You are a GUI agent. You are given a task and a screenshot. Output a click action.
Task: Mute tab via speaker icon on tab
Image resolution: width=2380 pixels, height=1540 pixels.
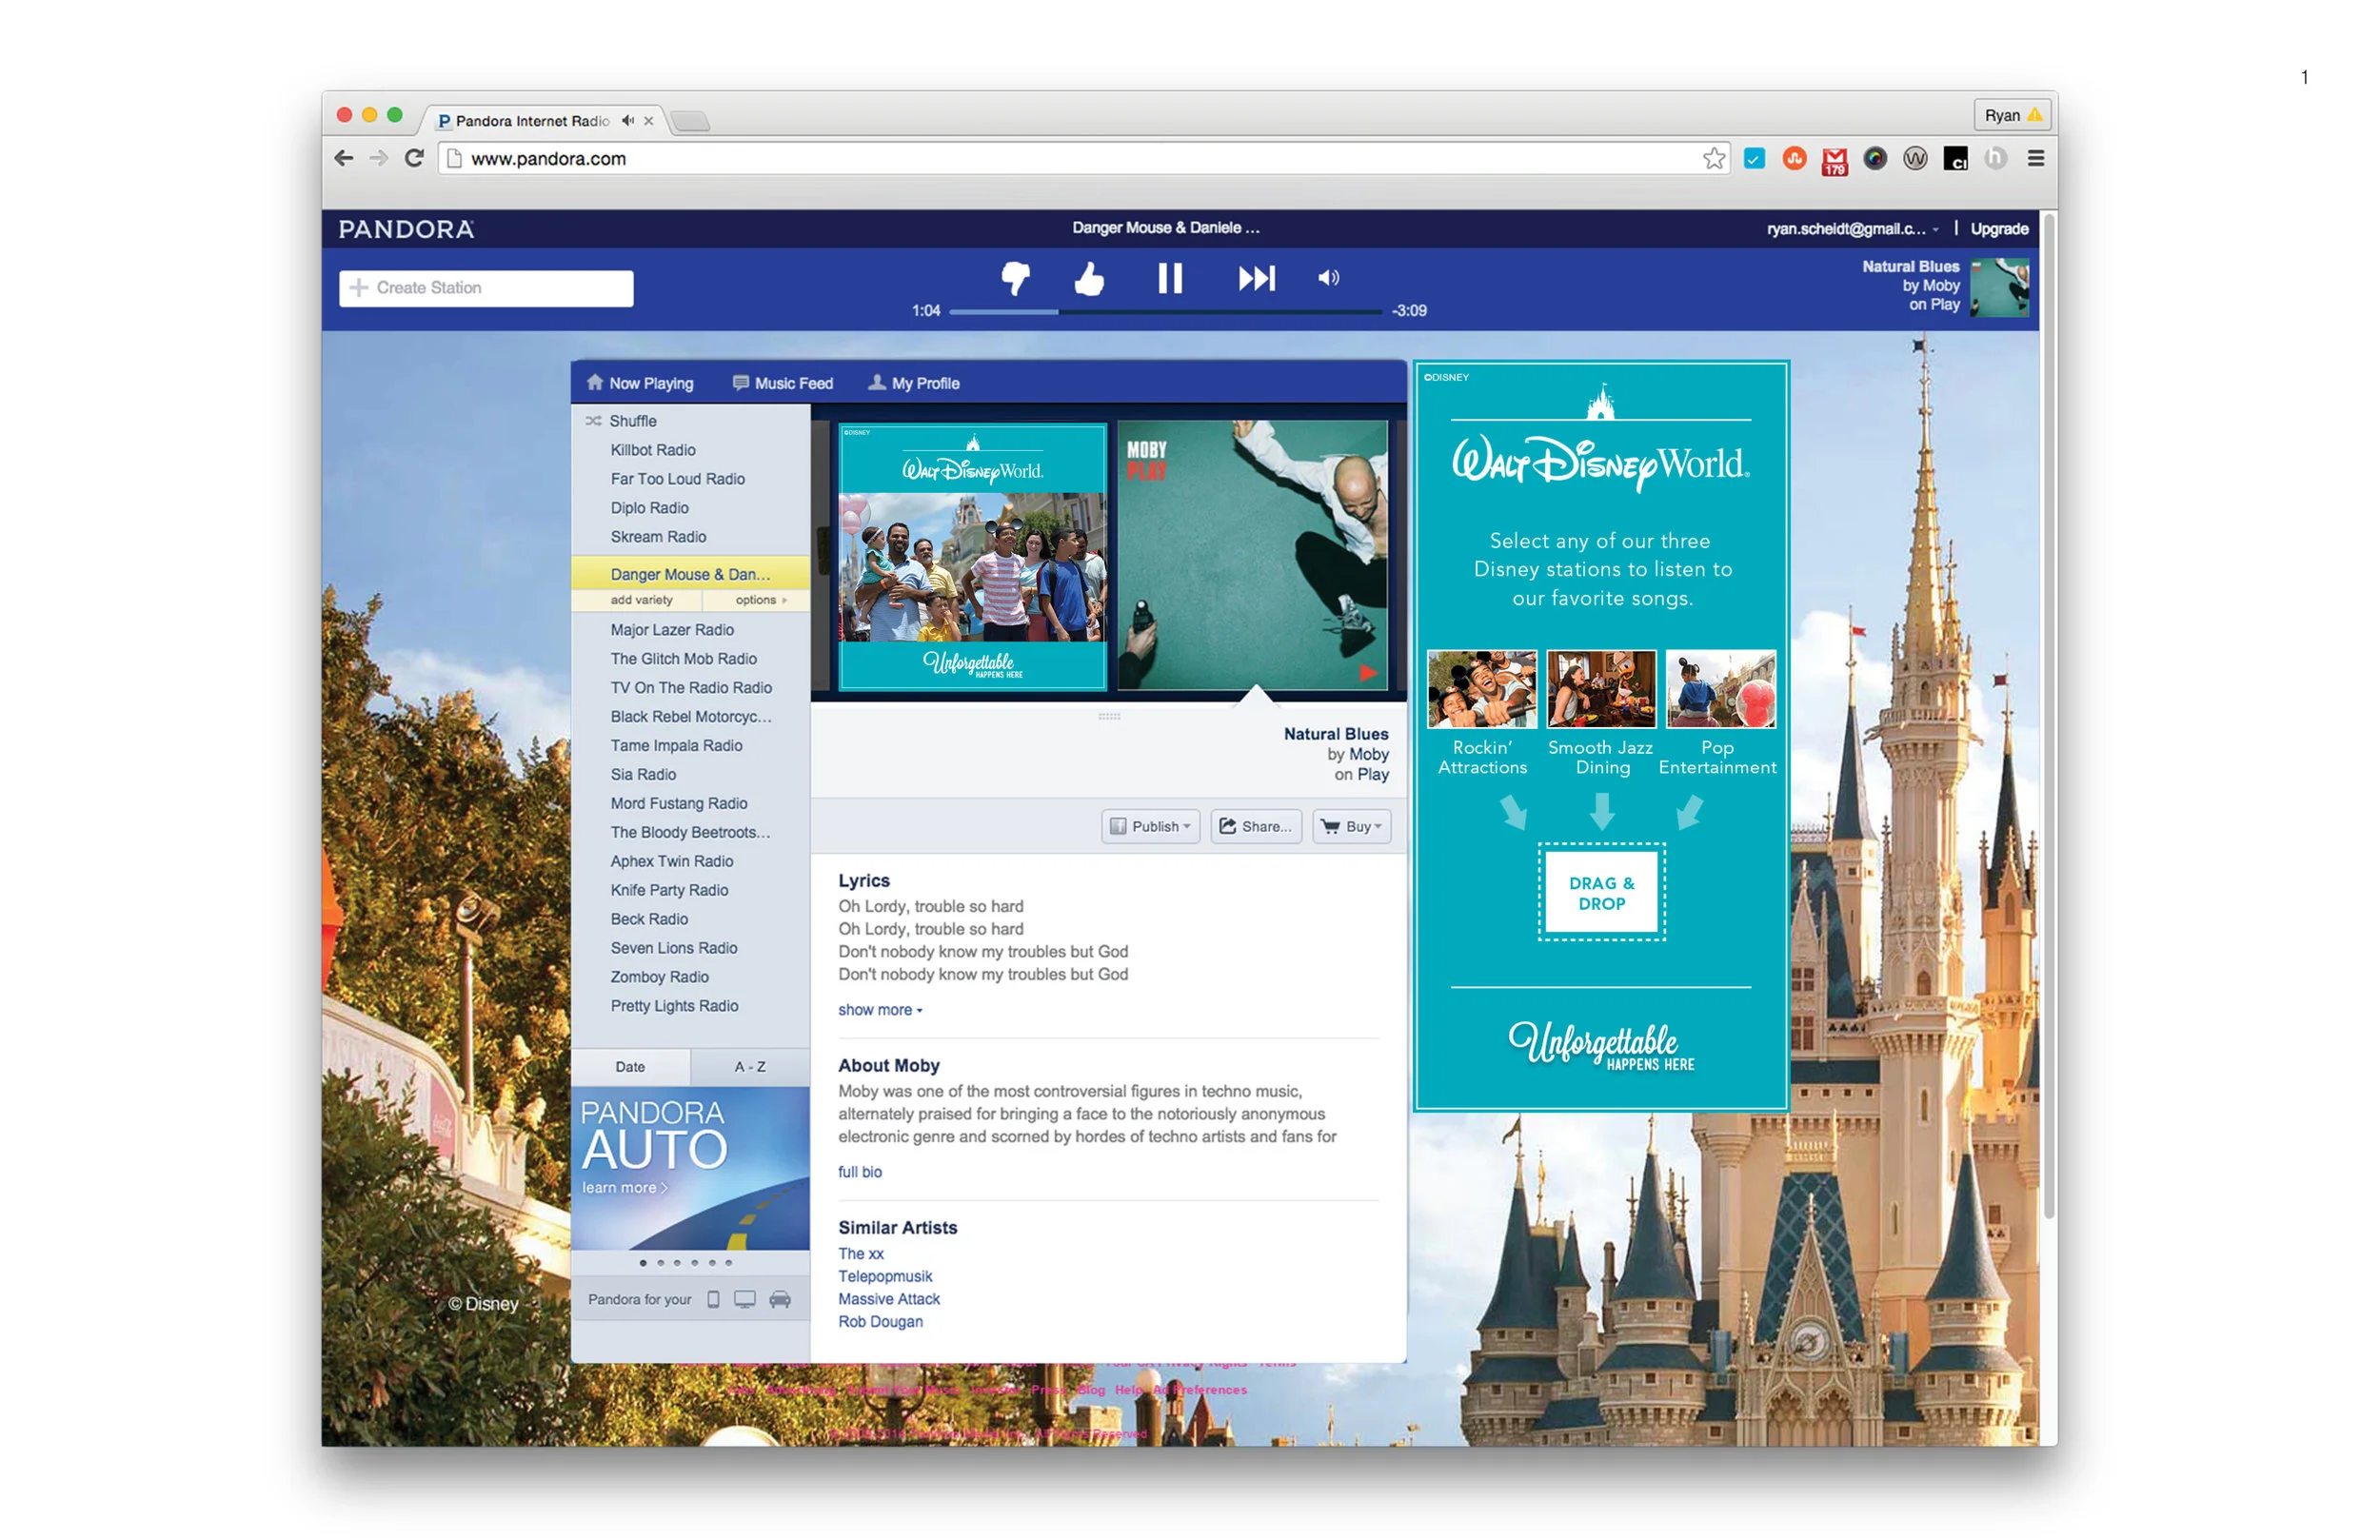pos(627,121)
